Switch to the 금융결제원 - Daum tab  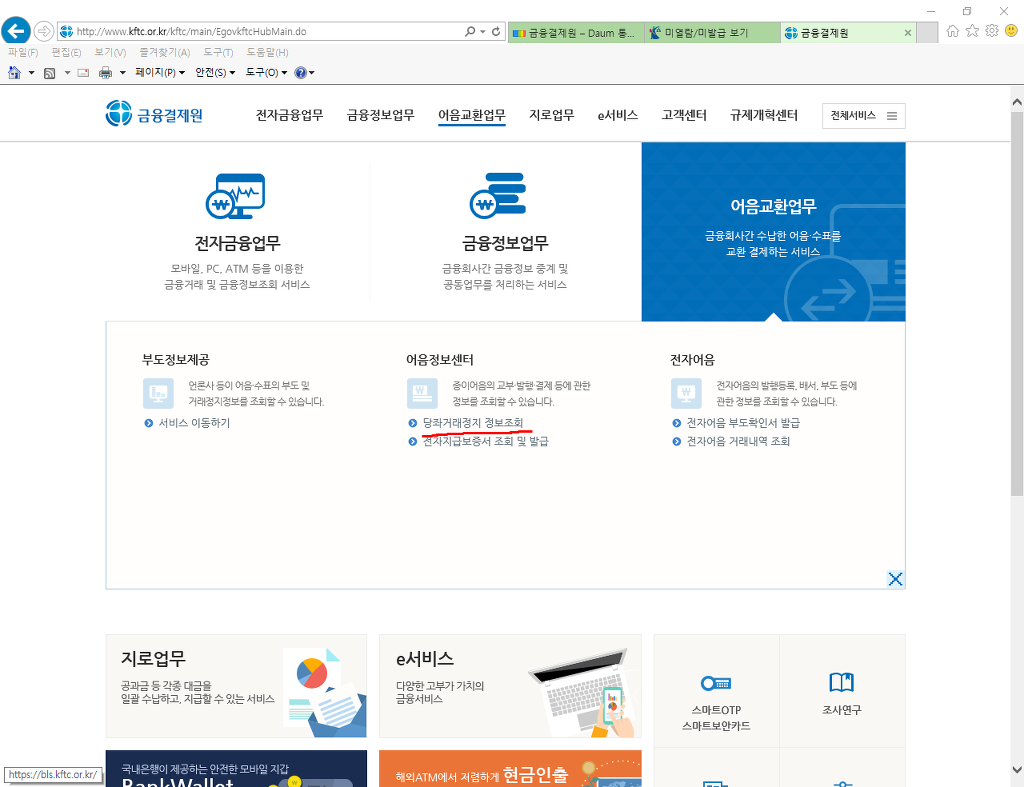click(x=575, y=33)
